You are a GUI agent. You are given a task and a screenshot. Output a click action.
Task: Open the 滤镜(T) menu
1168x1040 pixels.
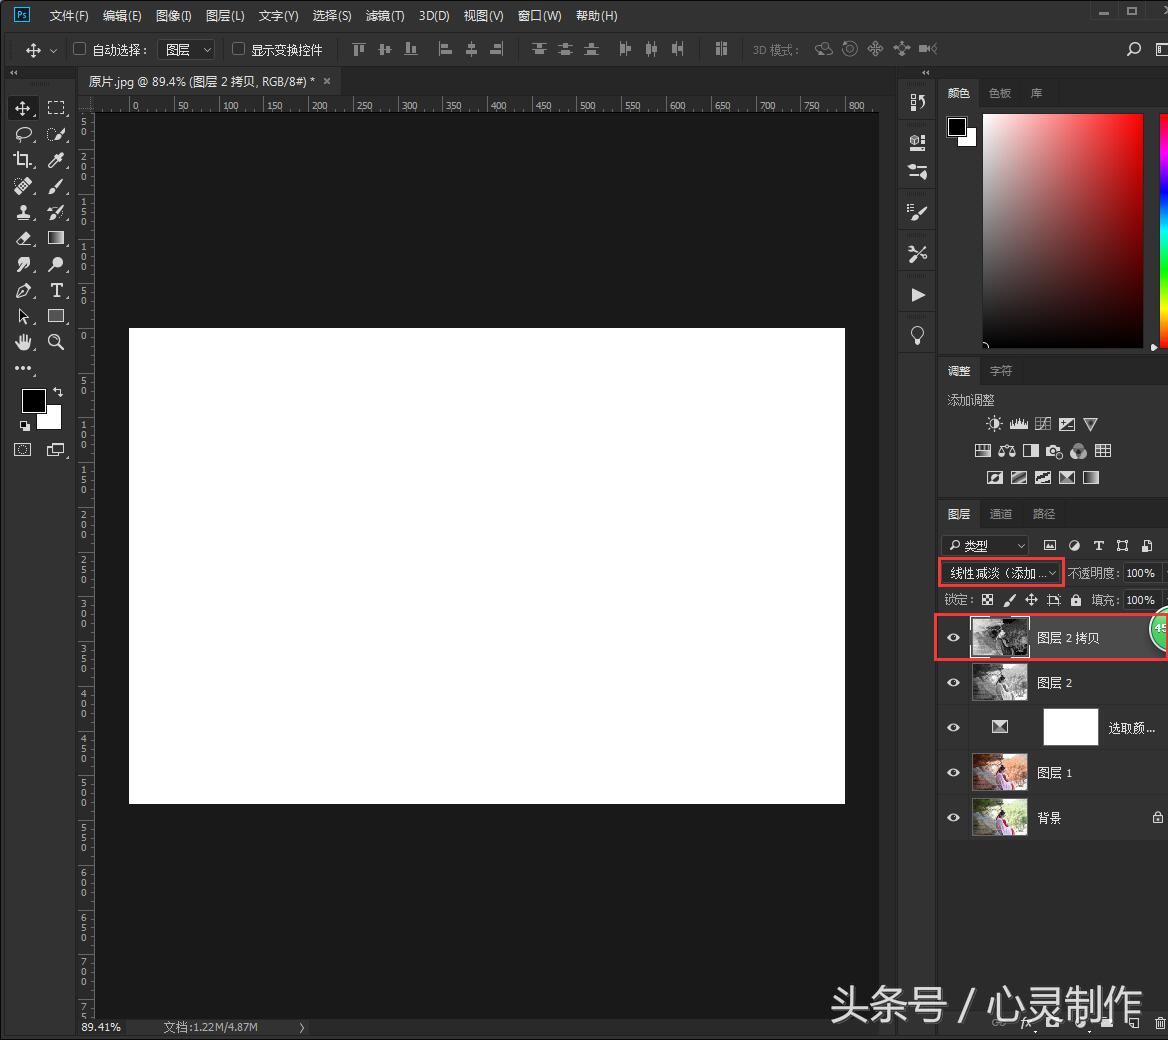pyautogui.click(x=384, y=15)
